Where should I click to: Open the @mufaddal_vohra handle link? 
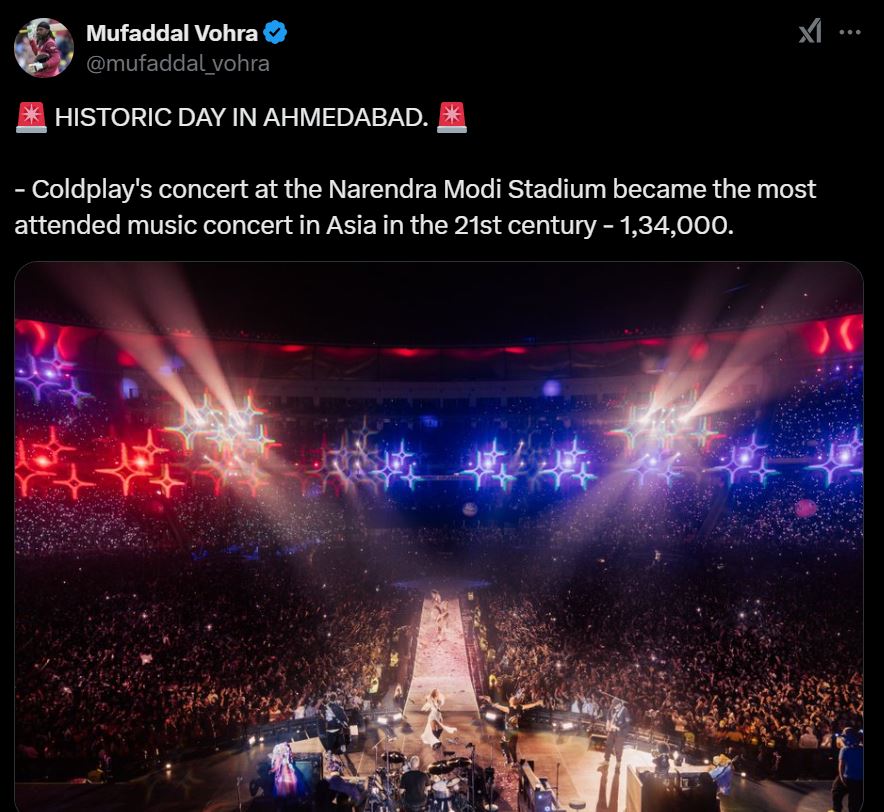(177, 63)
